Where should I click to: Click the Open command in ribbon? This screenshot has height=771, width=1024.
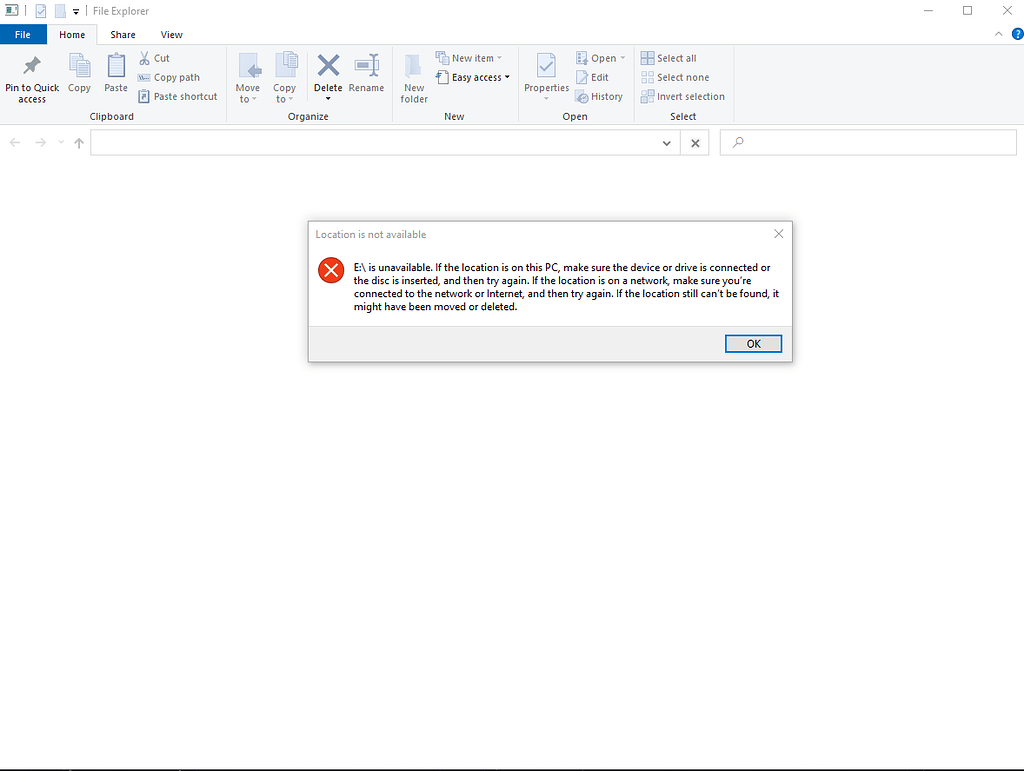pyautogui.click(x=596, y=58)
